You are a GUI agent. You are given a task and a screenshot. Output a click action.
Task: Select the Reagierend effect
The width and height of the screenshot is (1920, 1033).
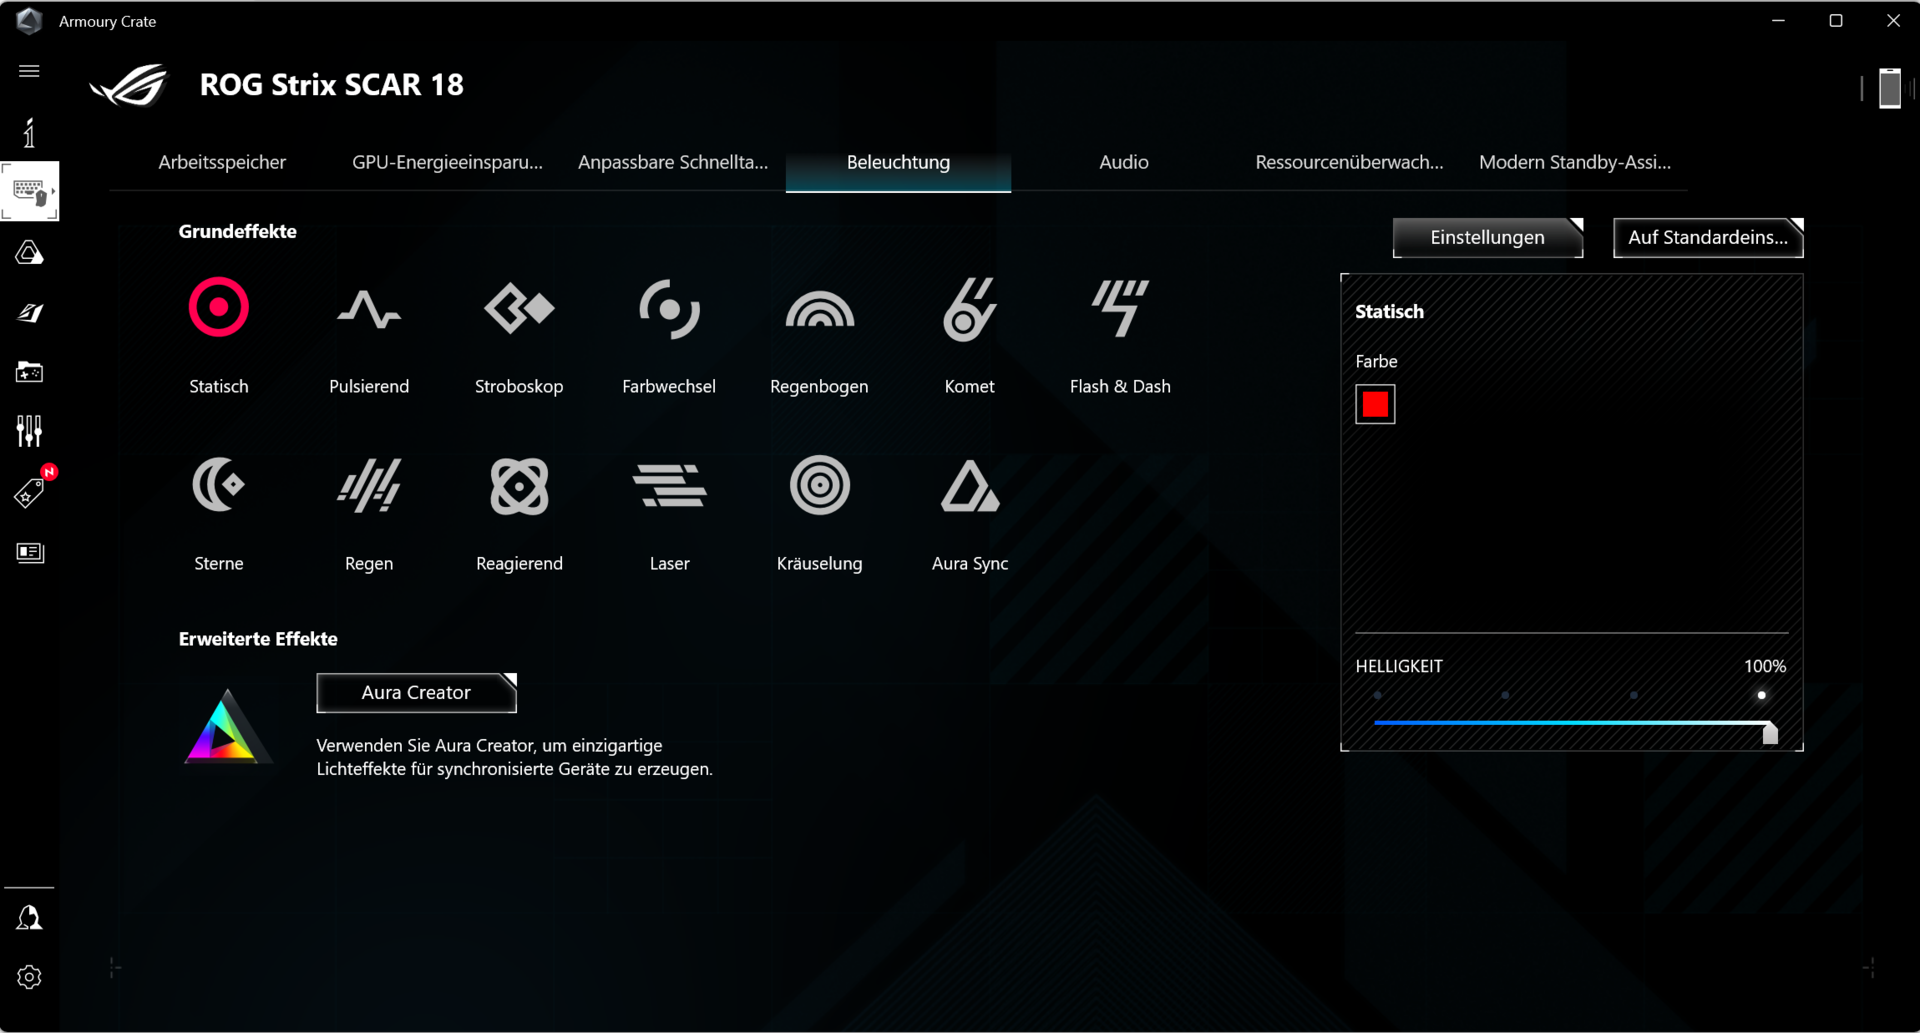(519, 485)
